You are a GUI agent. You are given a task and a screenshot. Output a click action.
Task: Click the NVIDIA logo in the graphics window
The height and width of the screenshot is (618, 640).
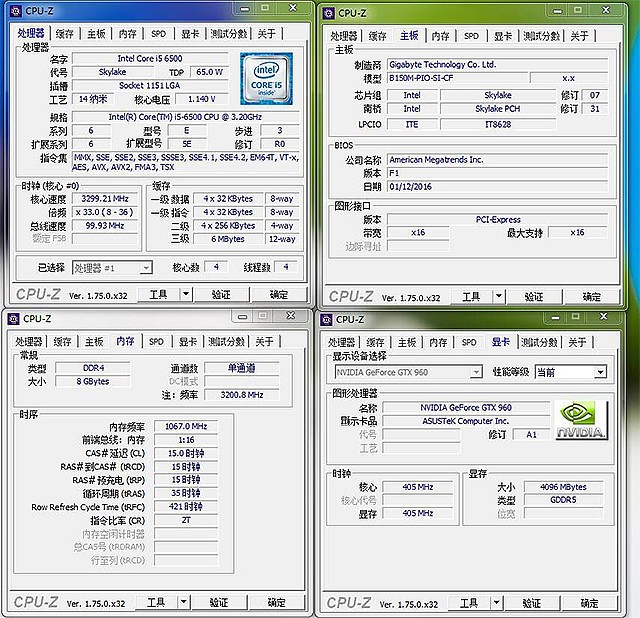click(x=581, y=420)
